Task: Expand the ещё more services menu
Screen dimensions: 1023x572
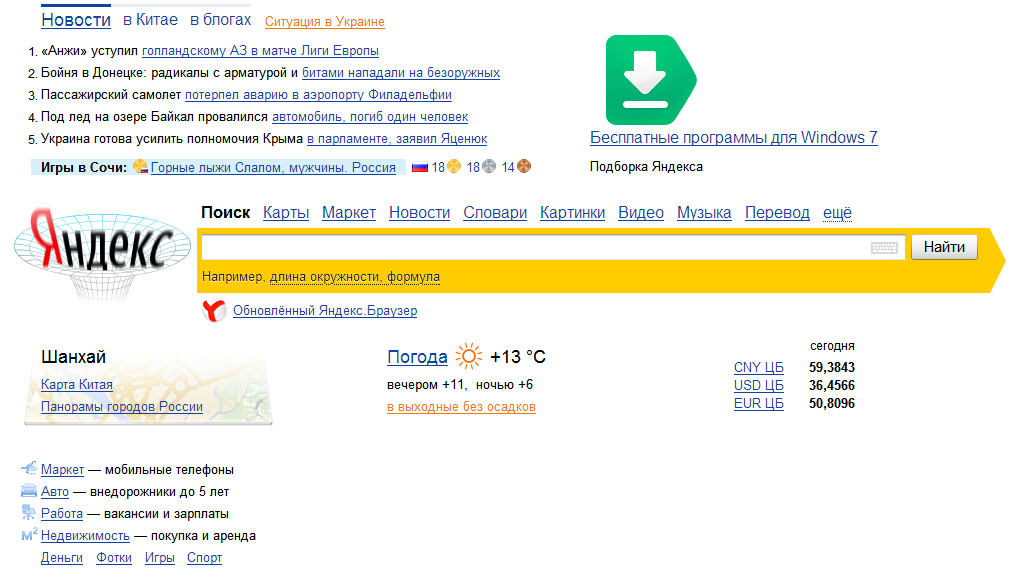Action: (837, 213)
